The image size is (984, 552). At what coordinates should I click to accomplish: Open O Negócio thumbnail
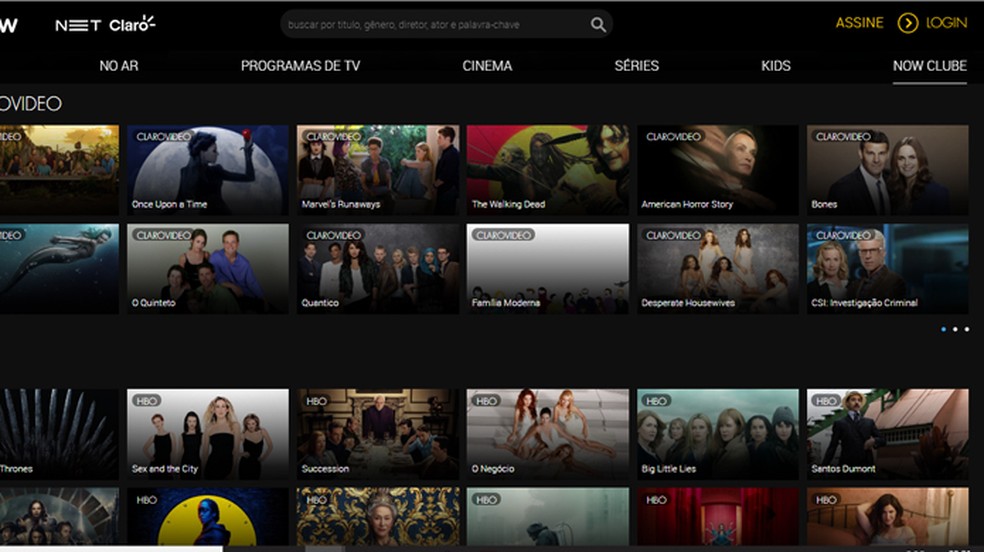pos(547,434)
